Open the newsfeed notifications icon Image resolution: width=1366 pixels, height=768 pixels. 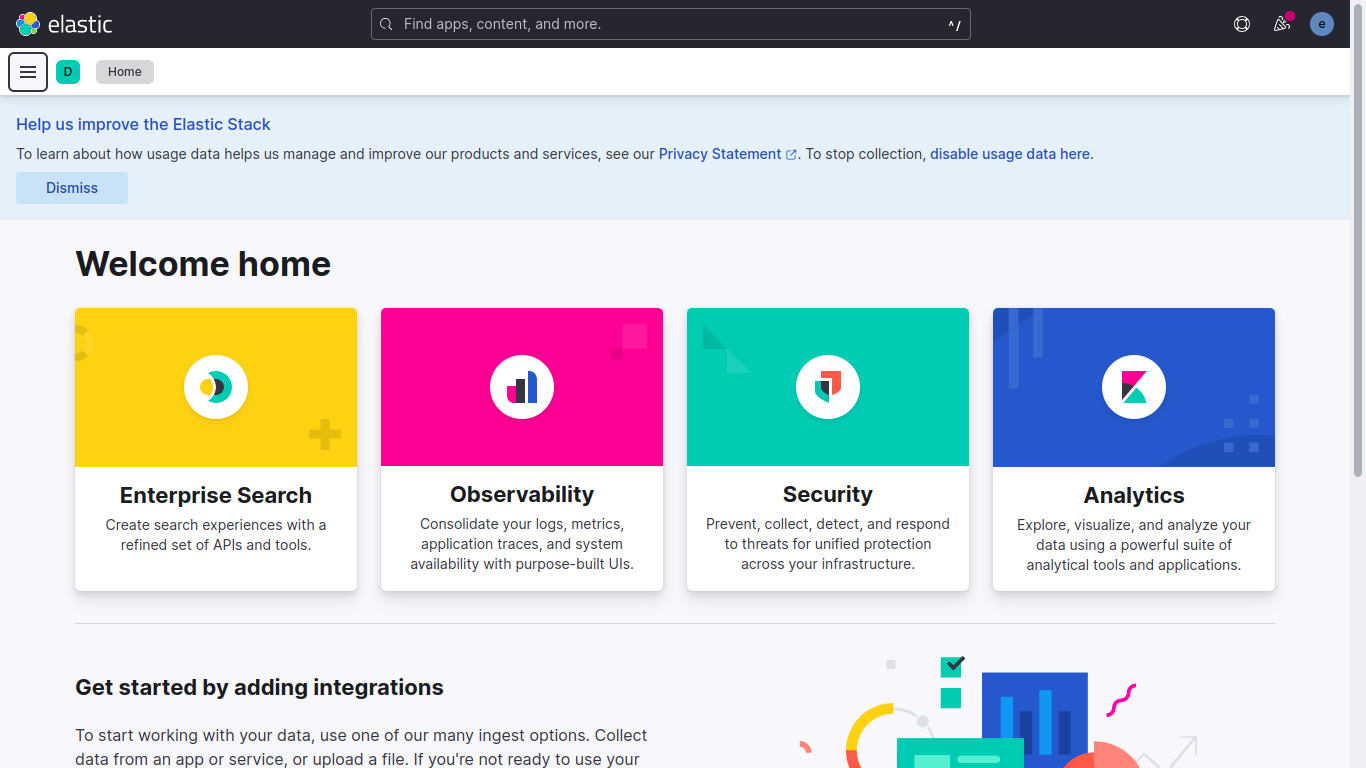[1282, 24]
